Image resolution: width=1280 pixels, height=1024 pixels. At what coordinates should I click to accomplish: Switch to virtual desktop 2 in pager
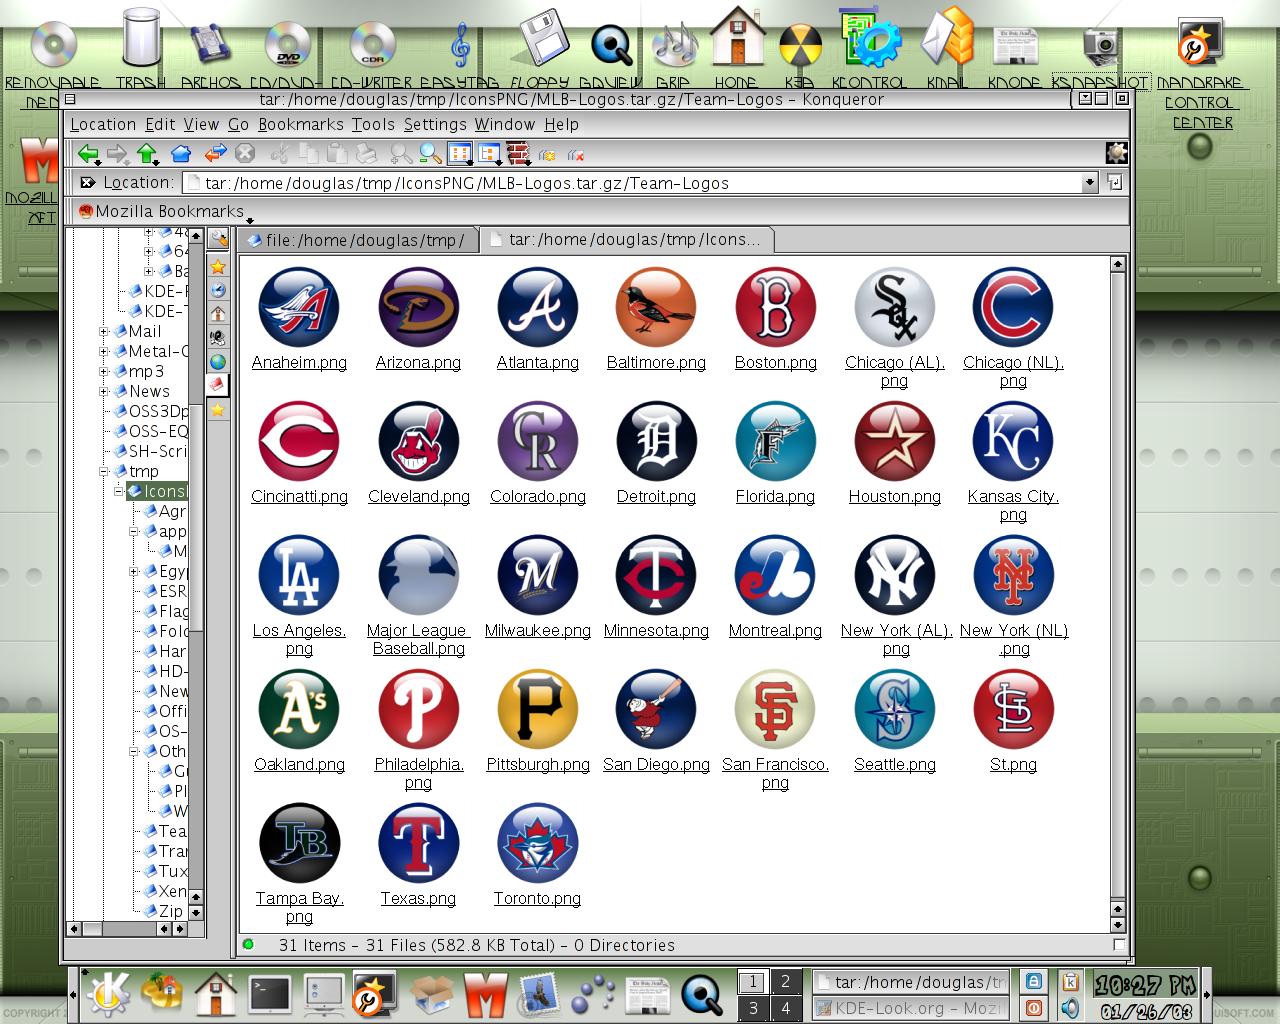pyautogui.click(x=785, y=982)
